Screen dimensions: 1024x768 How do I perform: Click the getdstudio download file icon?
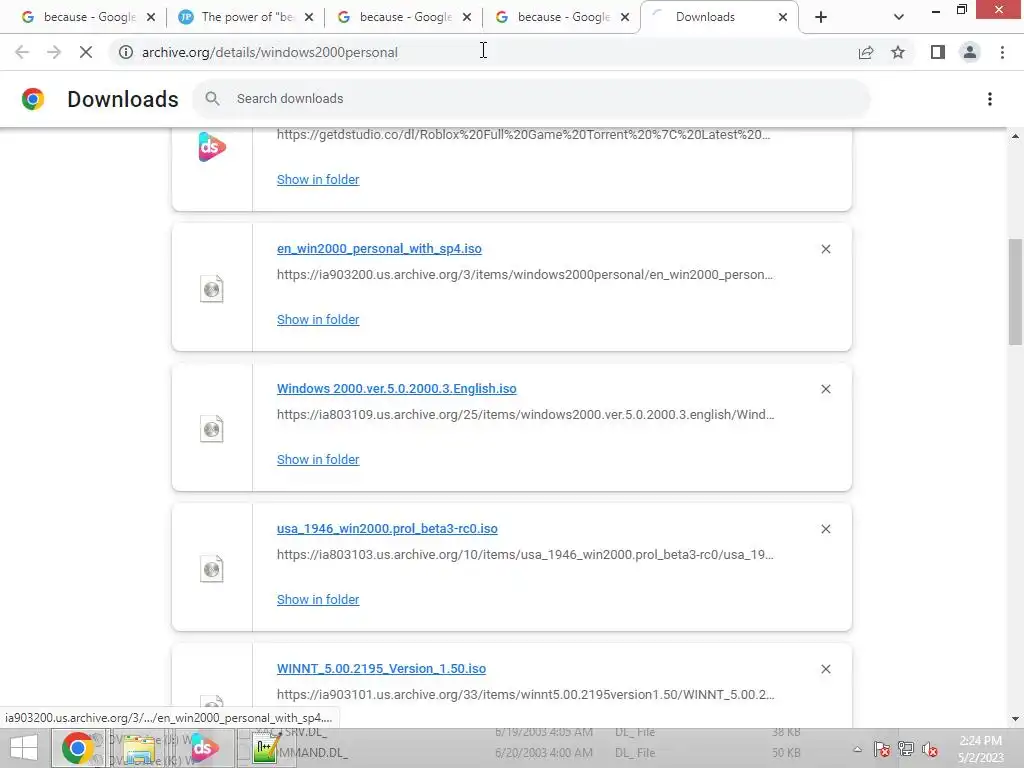tap(212, 146)
